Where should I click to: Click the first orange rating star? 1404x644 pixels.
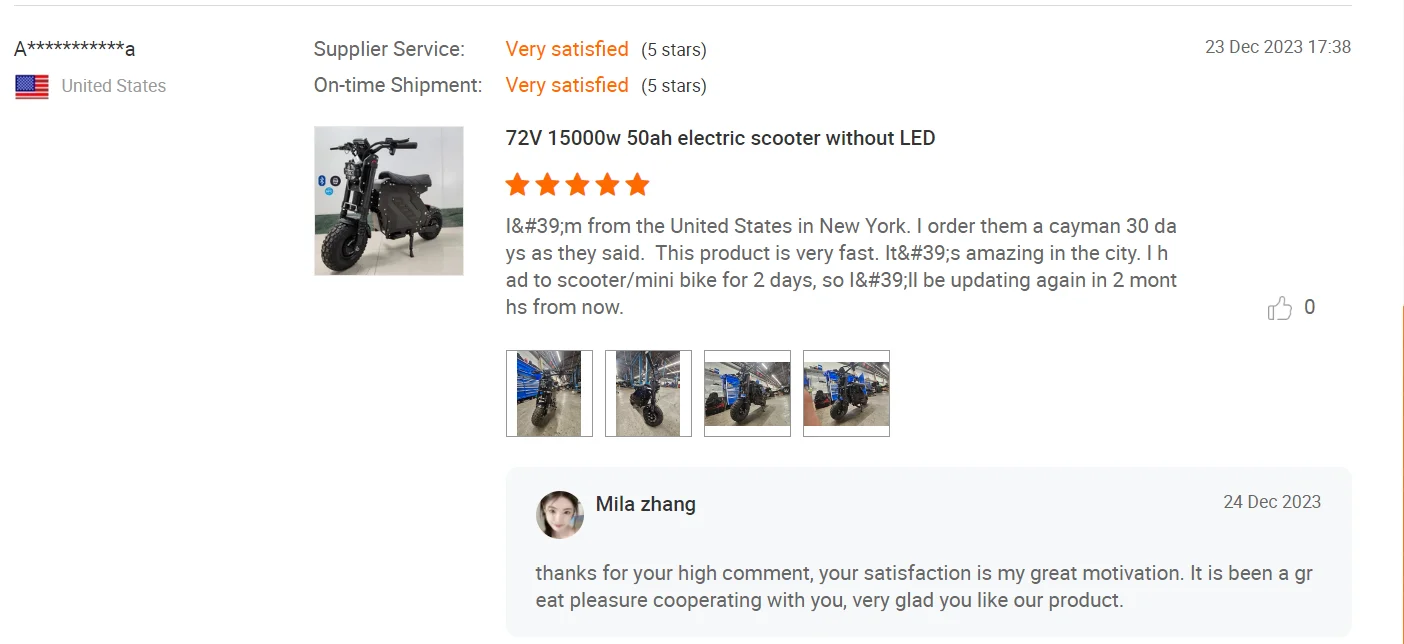click(517, 185)
